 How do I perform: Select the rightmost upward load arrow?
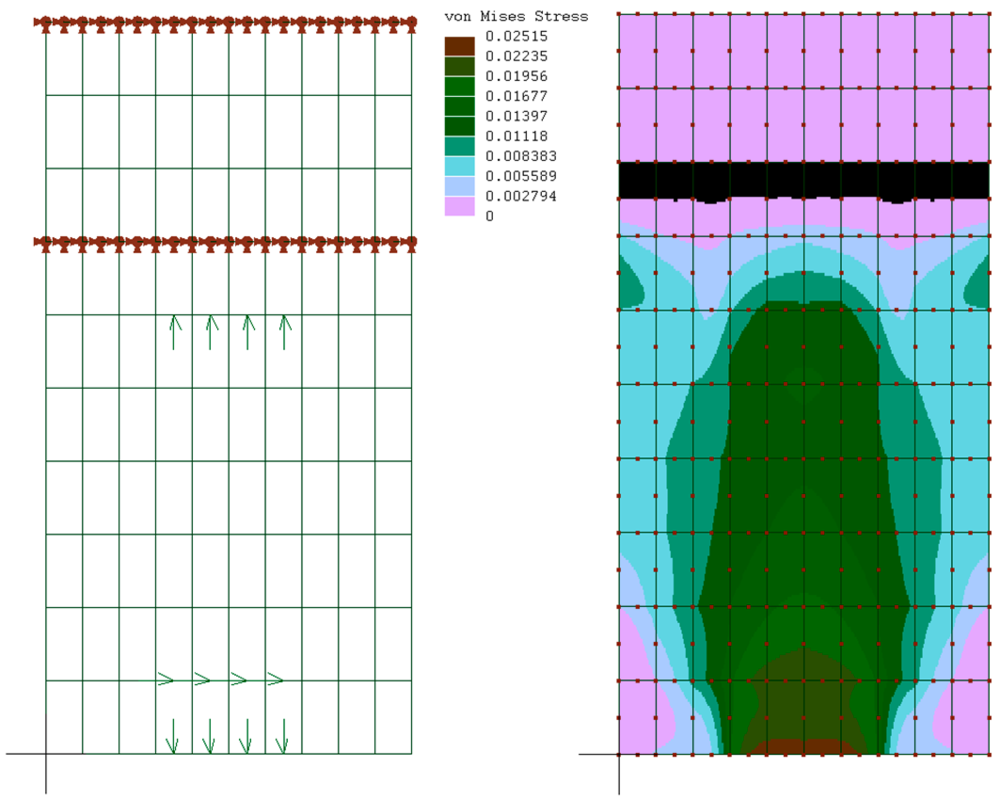tap(285, 331)
